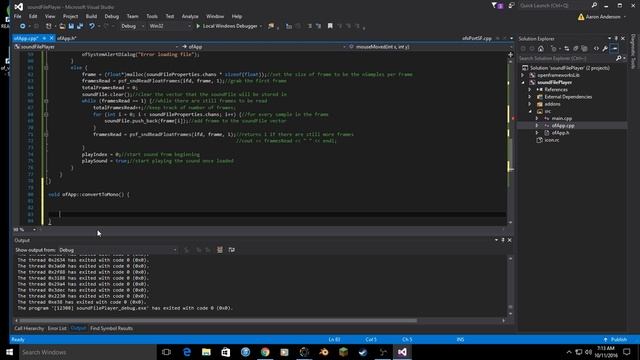Click the Find in Files toolbar icon
This screenshot has height=360, width=640.
(x=271, y=26)
